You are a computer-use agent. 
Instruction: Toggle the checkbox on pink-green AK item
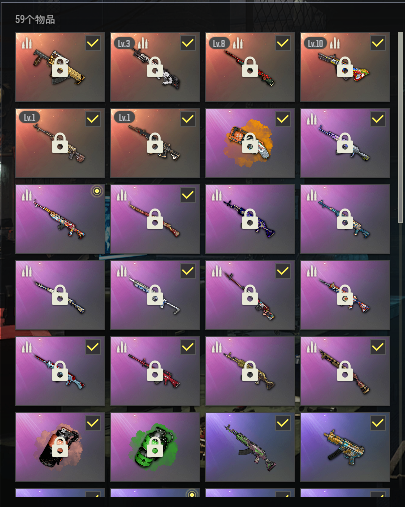click(x=283, y=423)
